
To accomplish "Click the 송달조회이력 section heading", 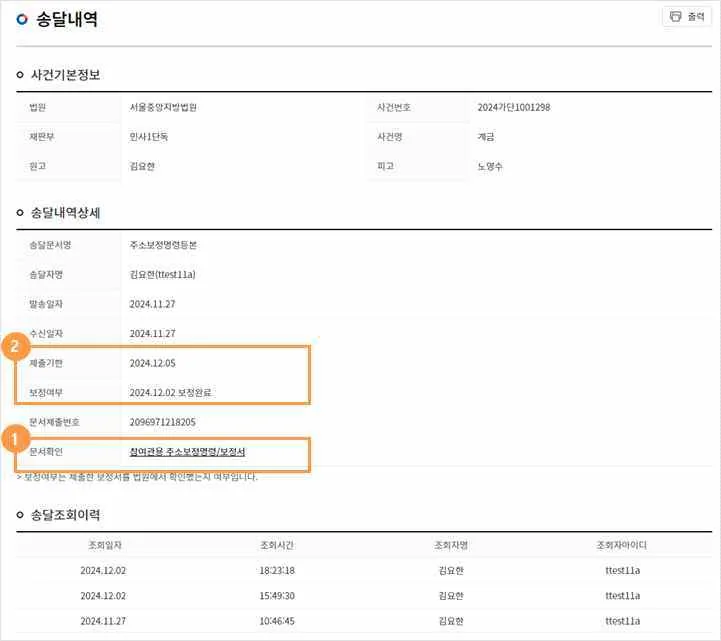I will (x=65, y=515).
